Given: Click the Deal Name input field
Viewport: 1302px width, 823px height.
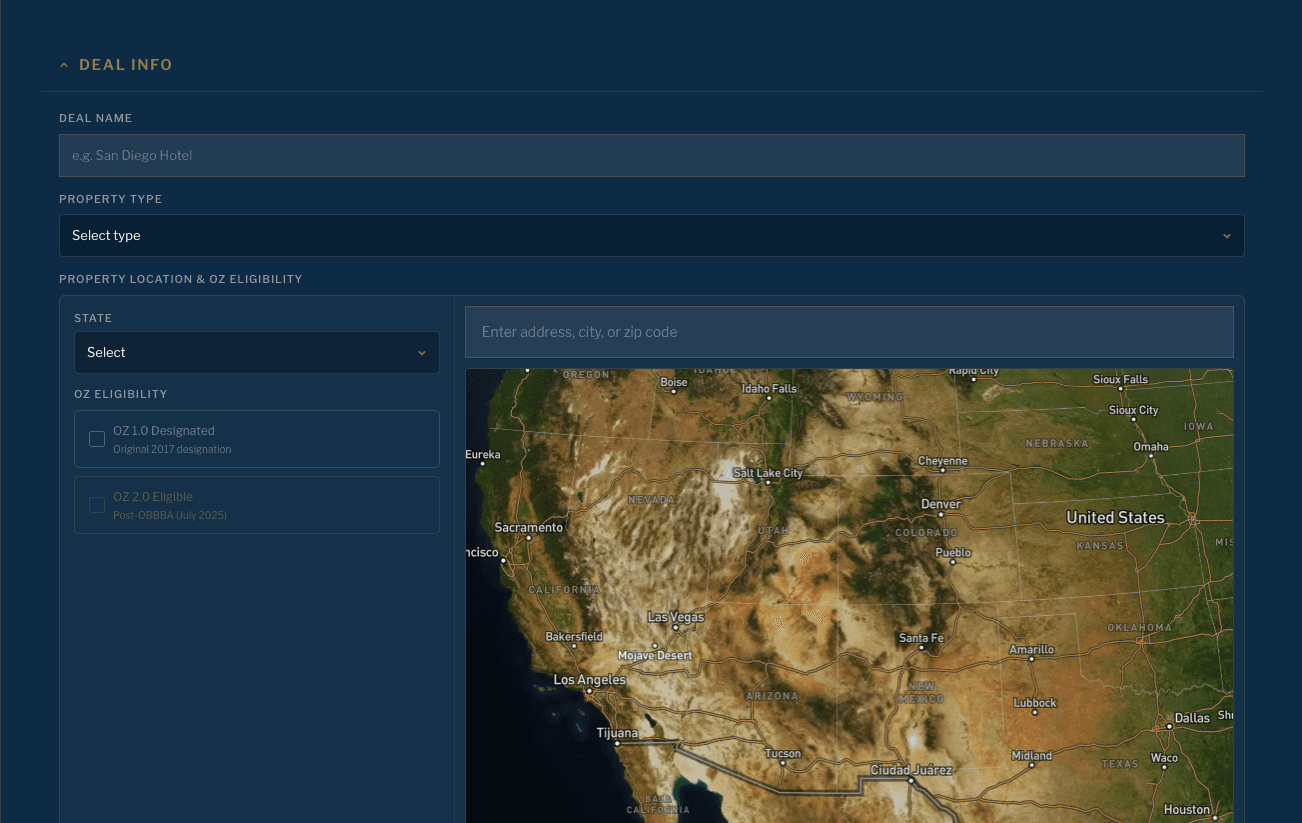Looking at the screenshot, I should [651, 156].
